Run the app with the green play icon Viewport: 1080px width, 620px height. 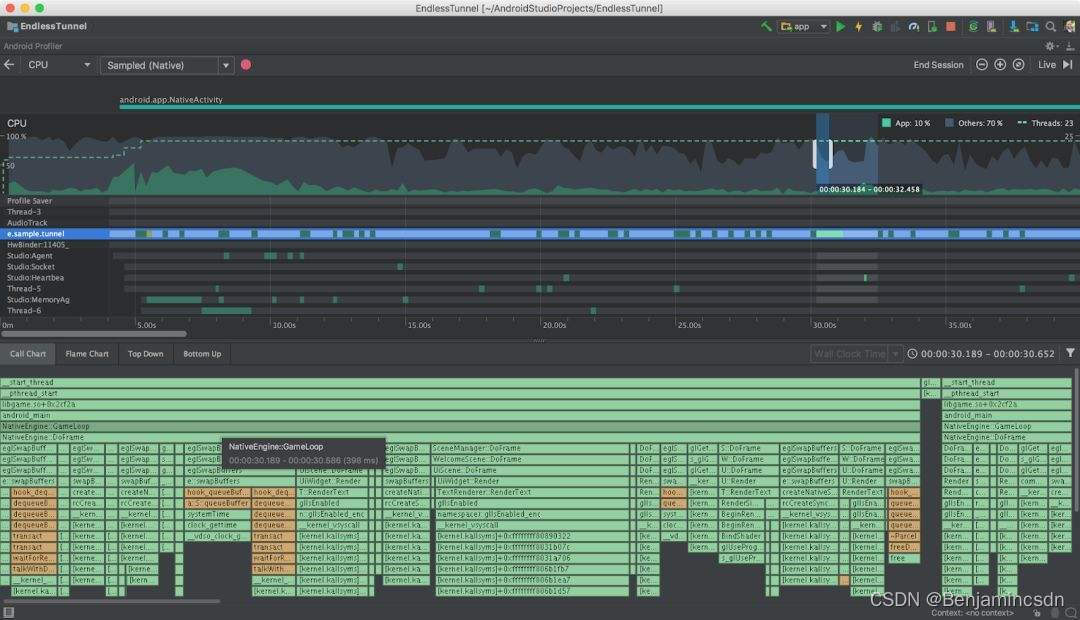pos(840,26)
